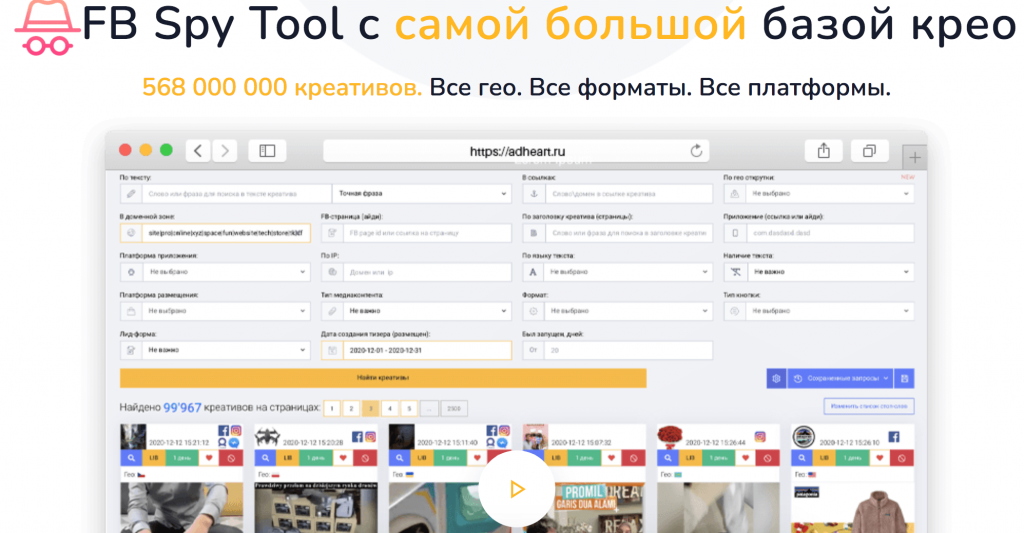
Task: Click the Facebook icon on the 15:20:28 card
Action: pyautogui.click(x=357, y=436)
